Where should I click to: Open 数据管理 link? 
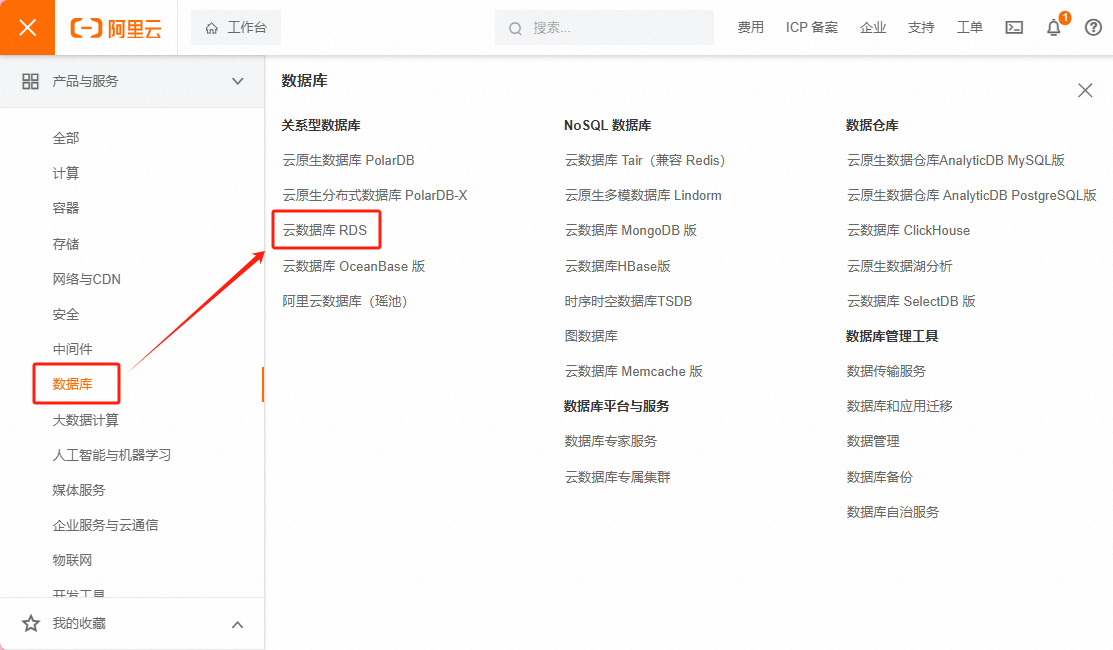872,441
